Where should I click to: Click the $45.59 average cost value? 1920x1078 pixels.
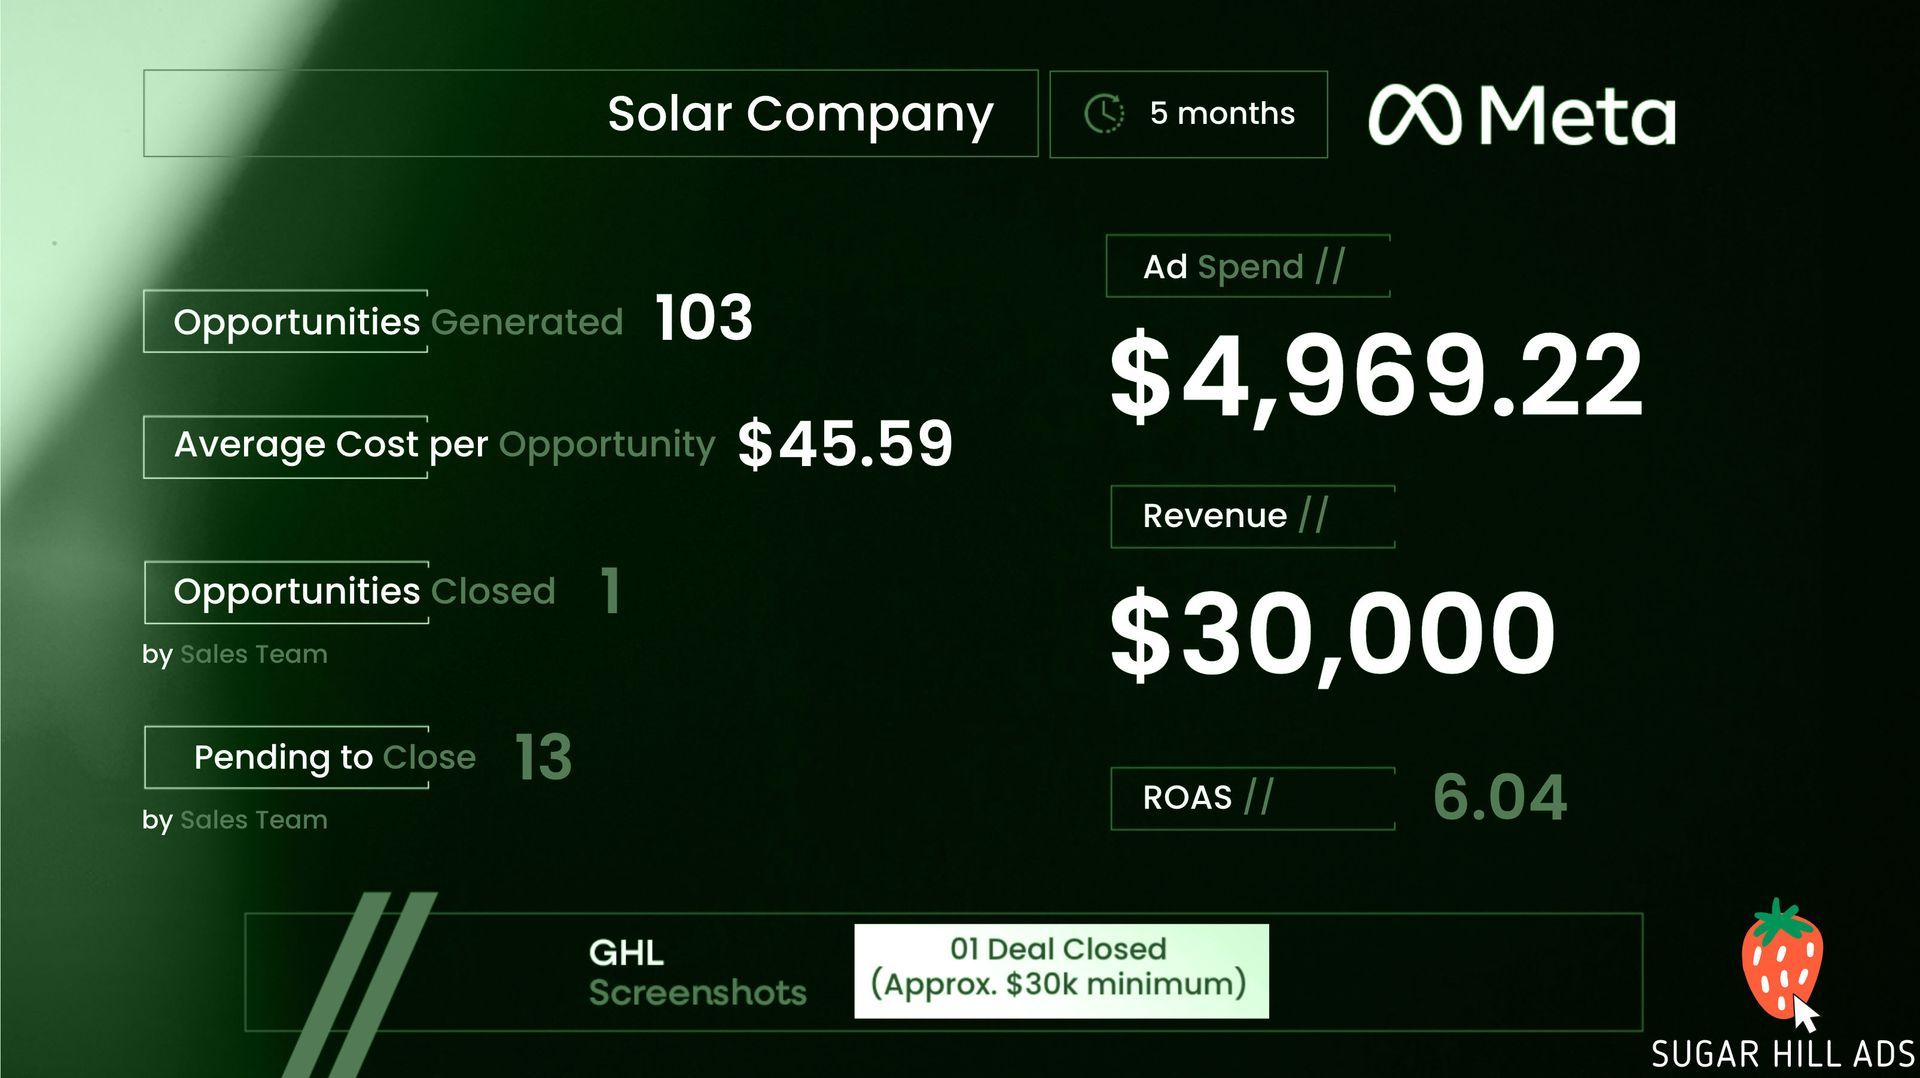[845, 444]
